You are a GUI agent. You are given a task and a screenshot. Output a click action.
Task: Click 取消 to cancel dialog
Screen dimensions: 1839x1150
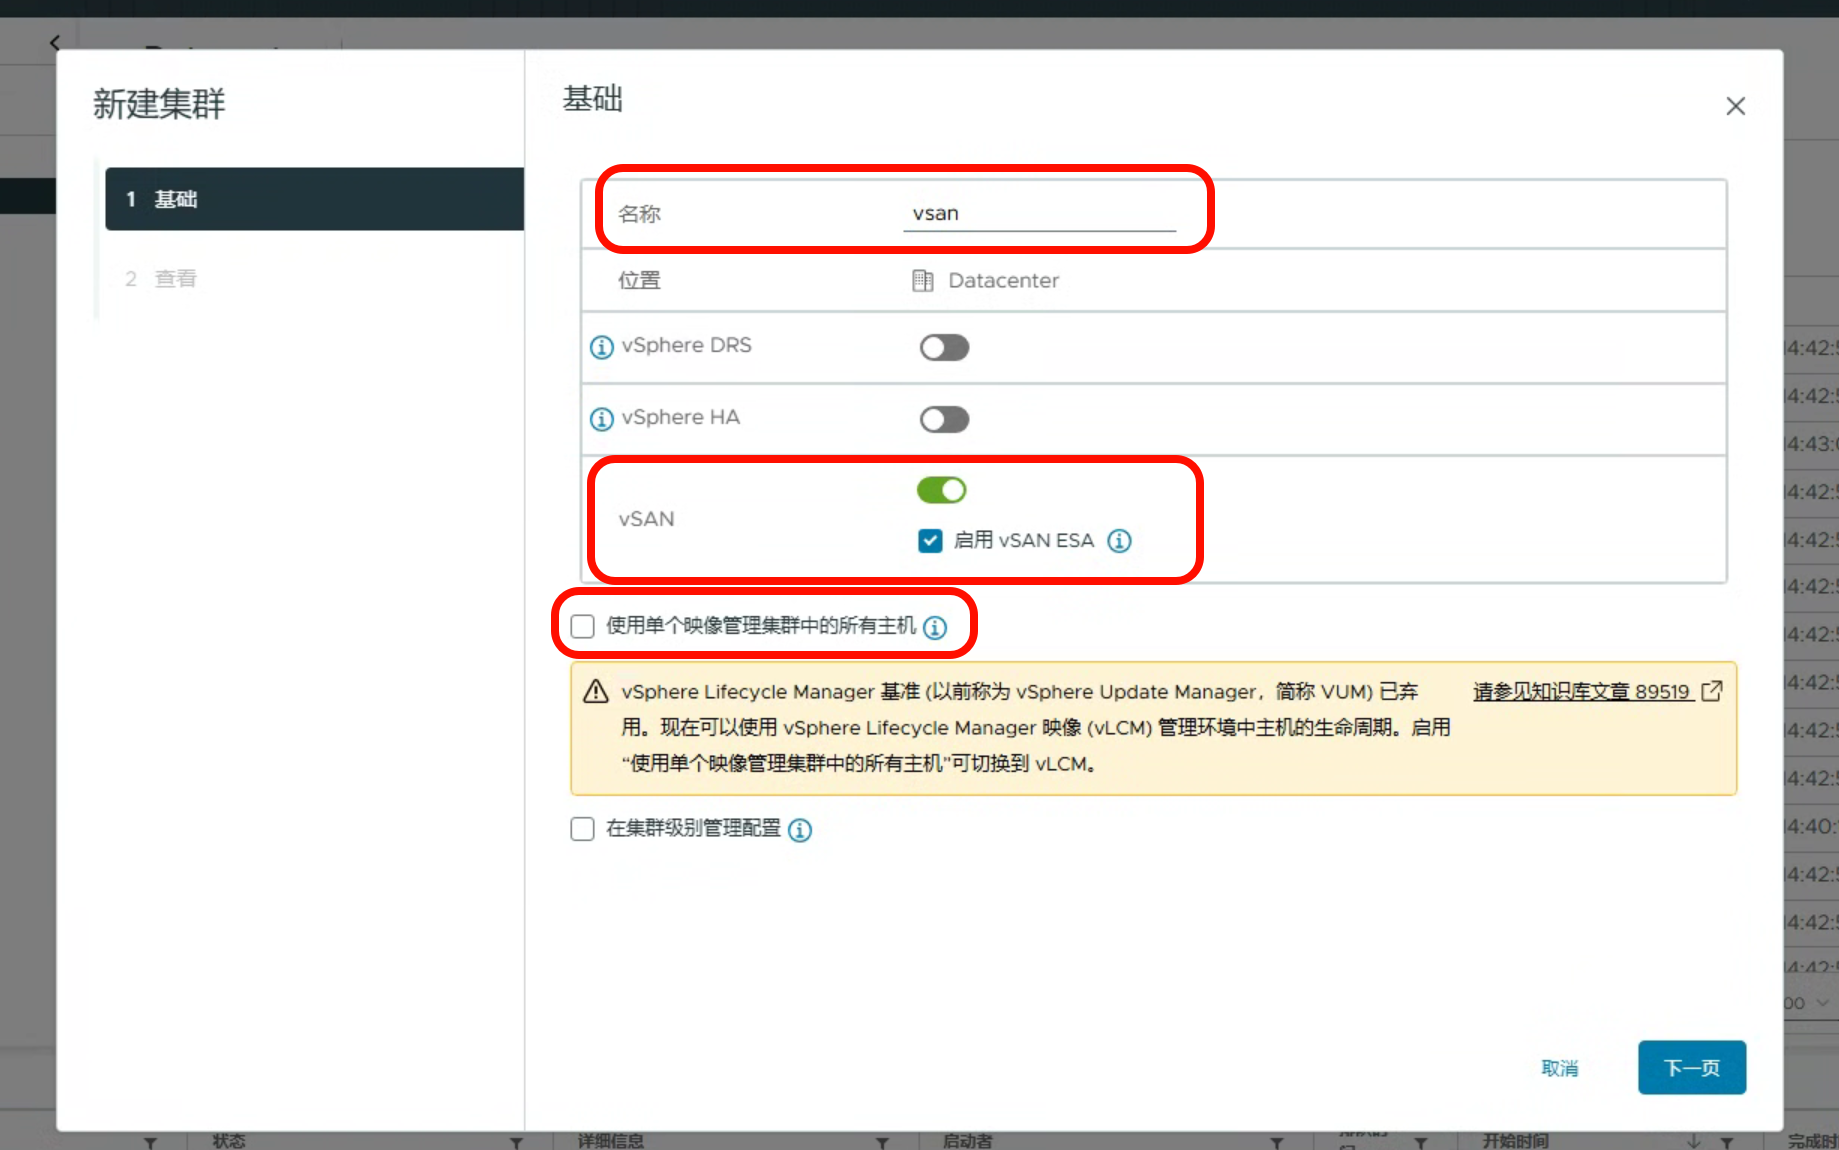pyautogui.click(x=1559, y=1068)
